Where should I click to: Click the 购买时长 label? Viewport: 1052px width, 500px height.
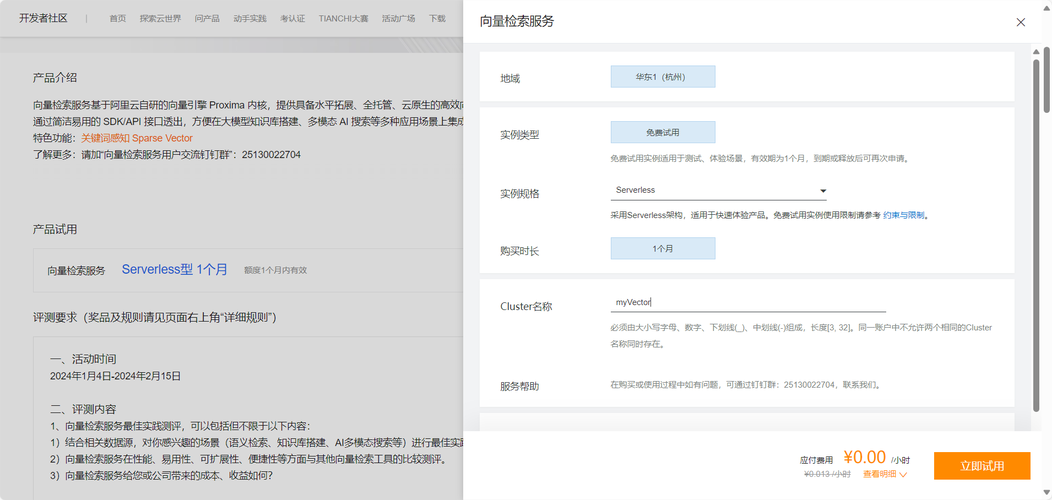[x=519, y=251]
